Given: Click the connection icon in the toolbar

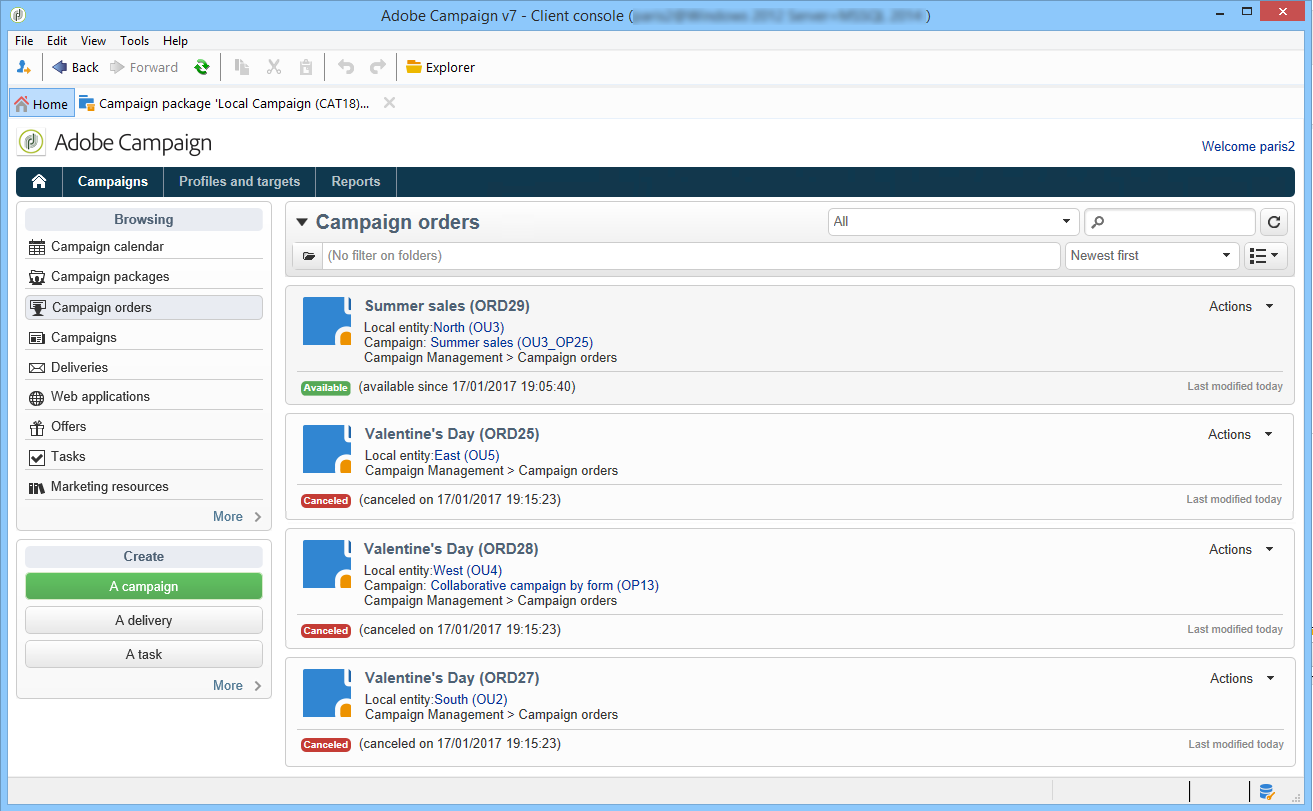Looking at the screenshot, I should pos(24,67).
